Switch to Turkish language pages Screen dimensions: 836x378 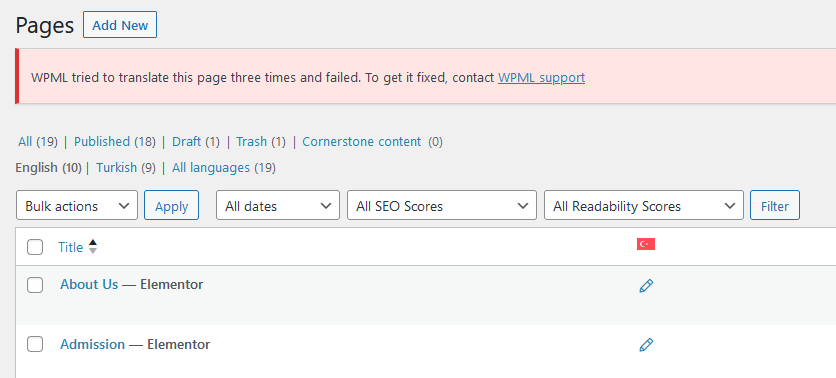(x=116, y=168)
